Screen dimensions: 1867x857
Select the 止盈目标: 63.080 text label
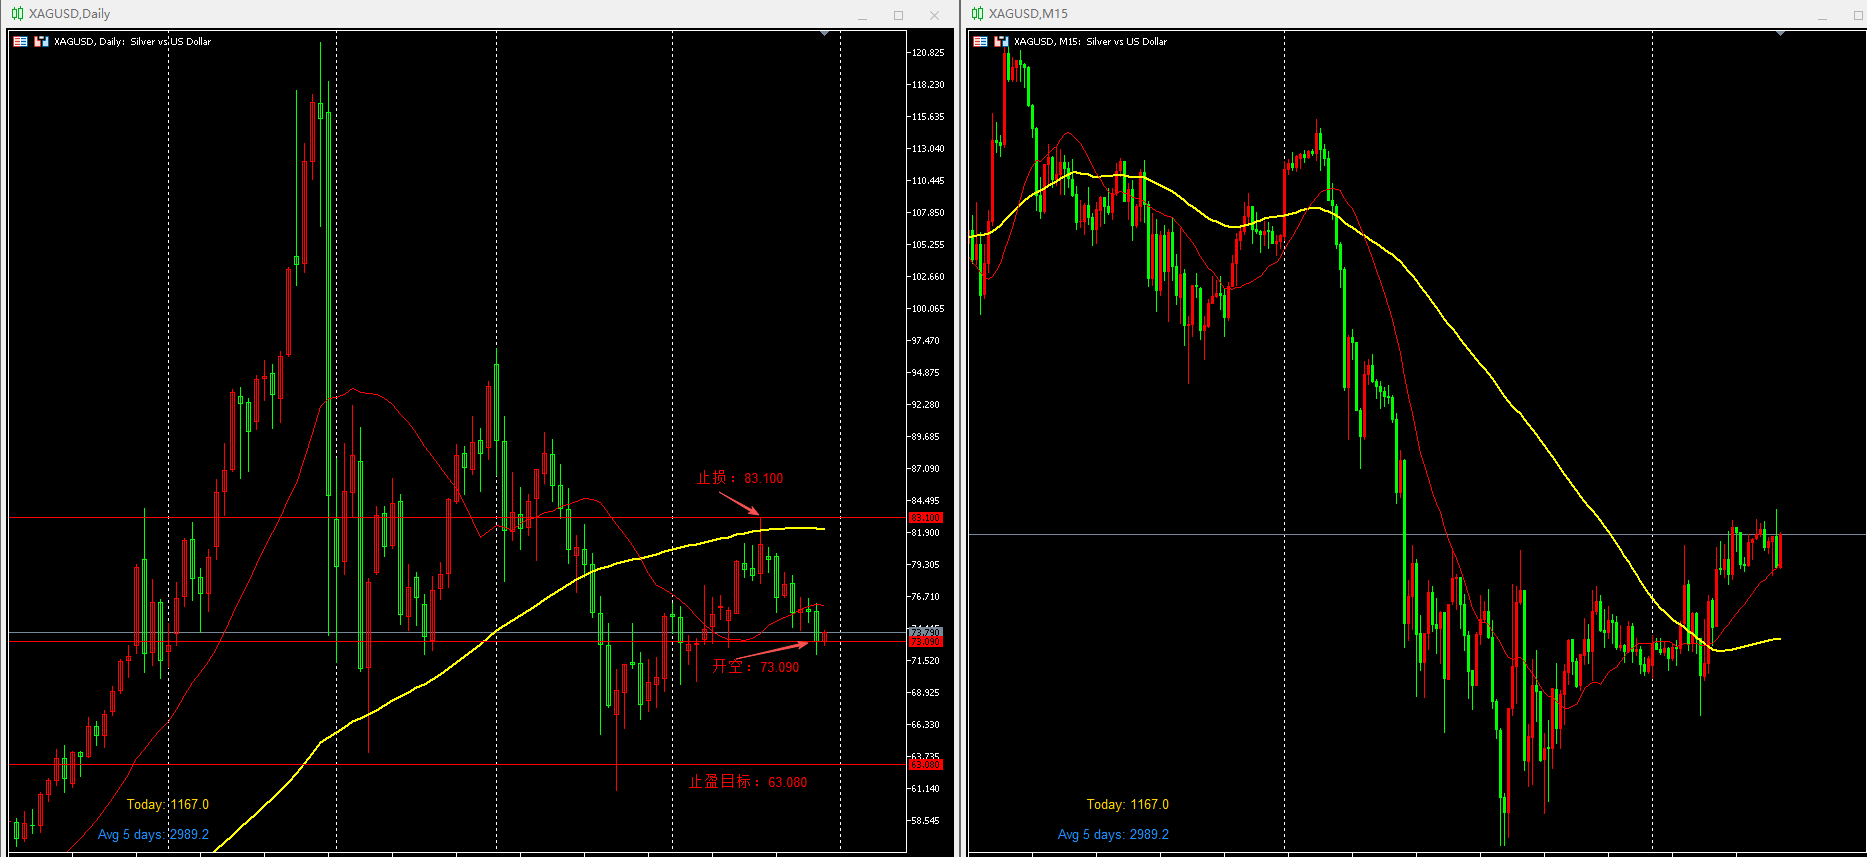(x=748, y=782)
